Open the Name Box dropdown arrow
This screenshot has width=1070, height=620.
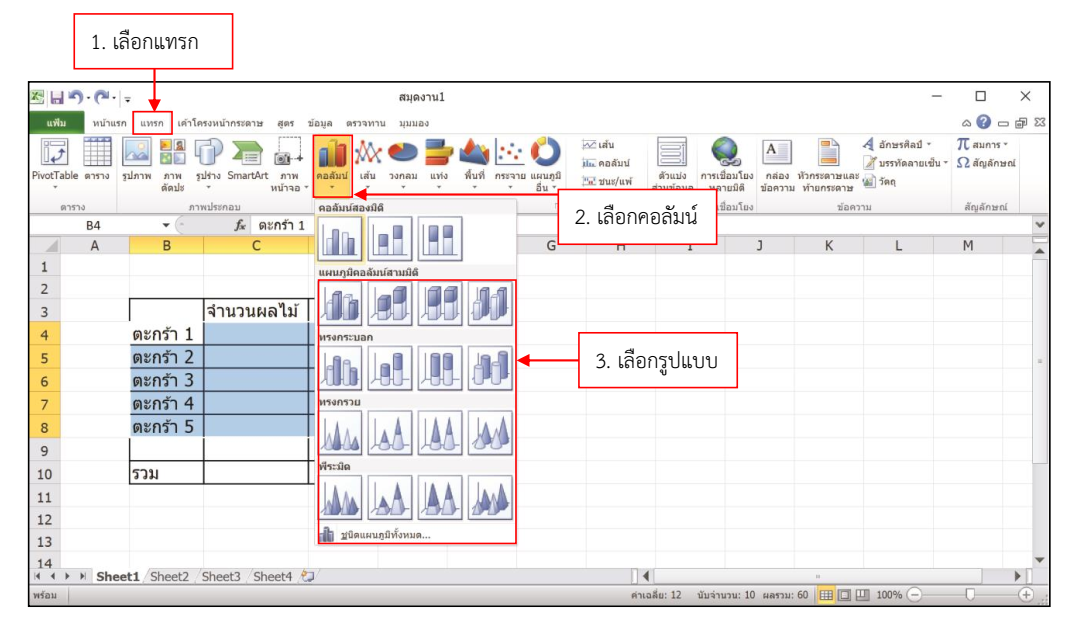166,225
